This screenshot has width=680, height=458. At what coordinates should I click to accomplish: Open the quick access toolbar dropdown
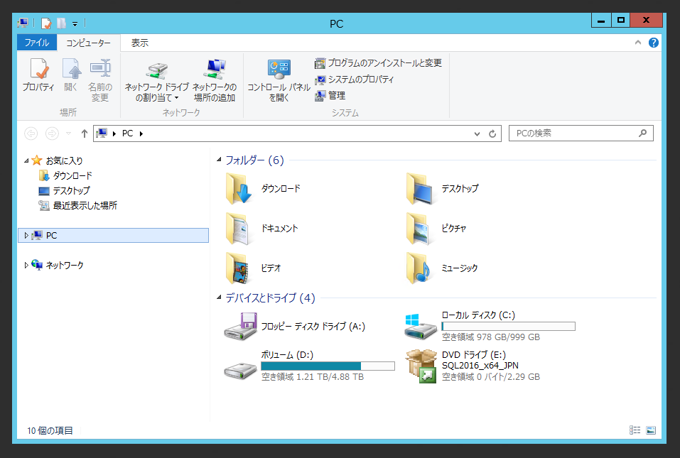pos(75,23)
